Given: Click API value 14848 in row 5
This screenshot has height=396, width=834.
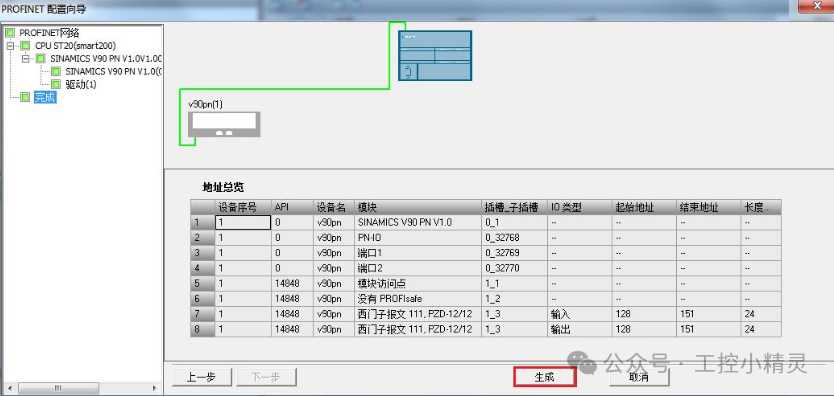Looking at the screenshot, I should (292, 283).
